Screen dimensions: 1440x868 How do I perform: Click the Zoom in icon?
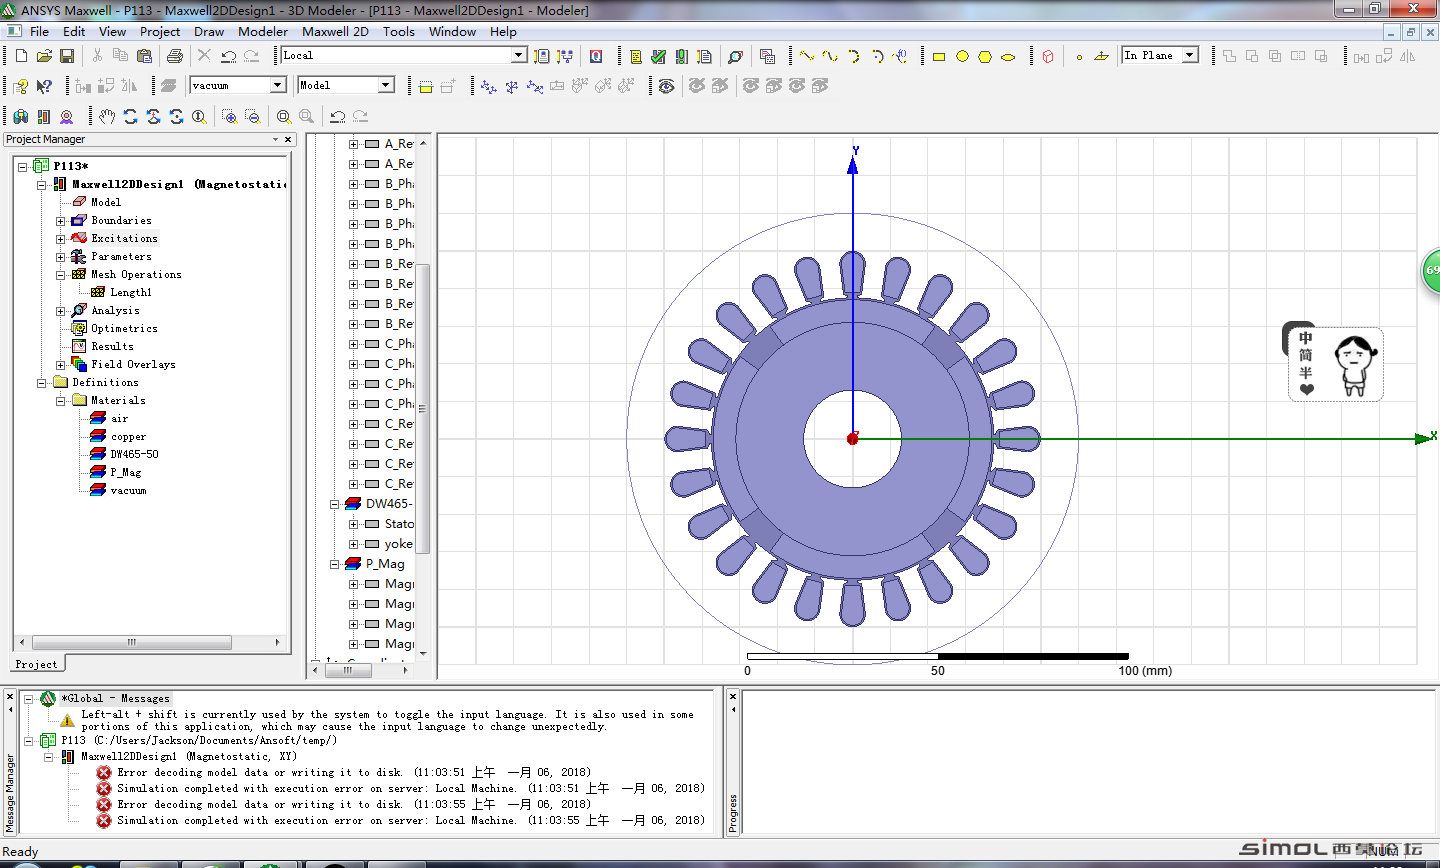click(x=229, y=116)
